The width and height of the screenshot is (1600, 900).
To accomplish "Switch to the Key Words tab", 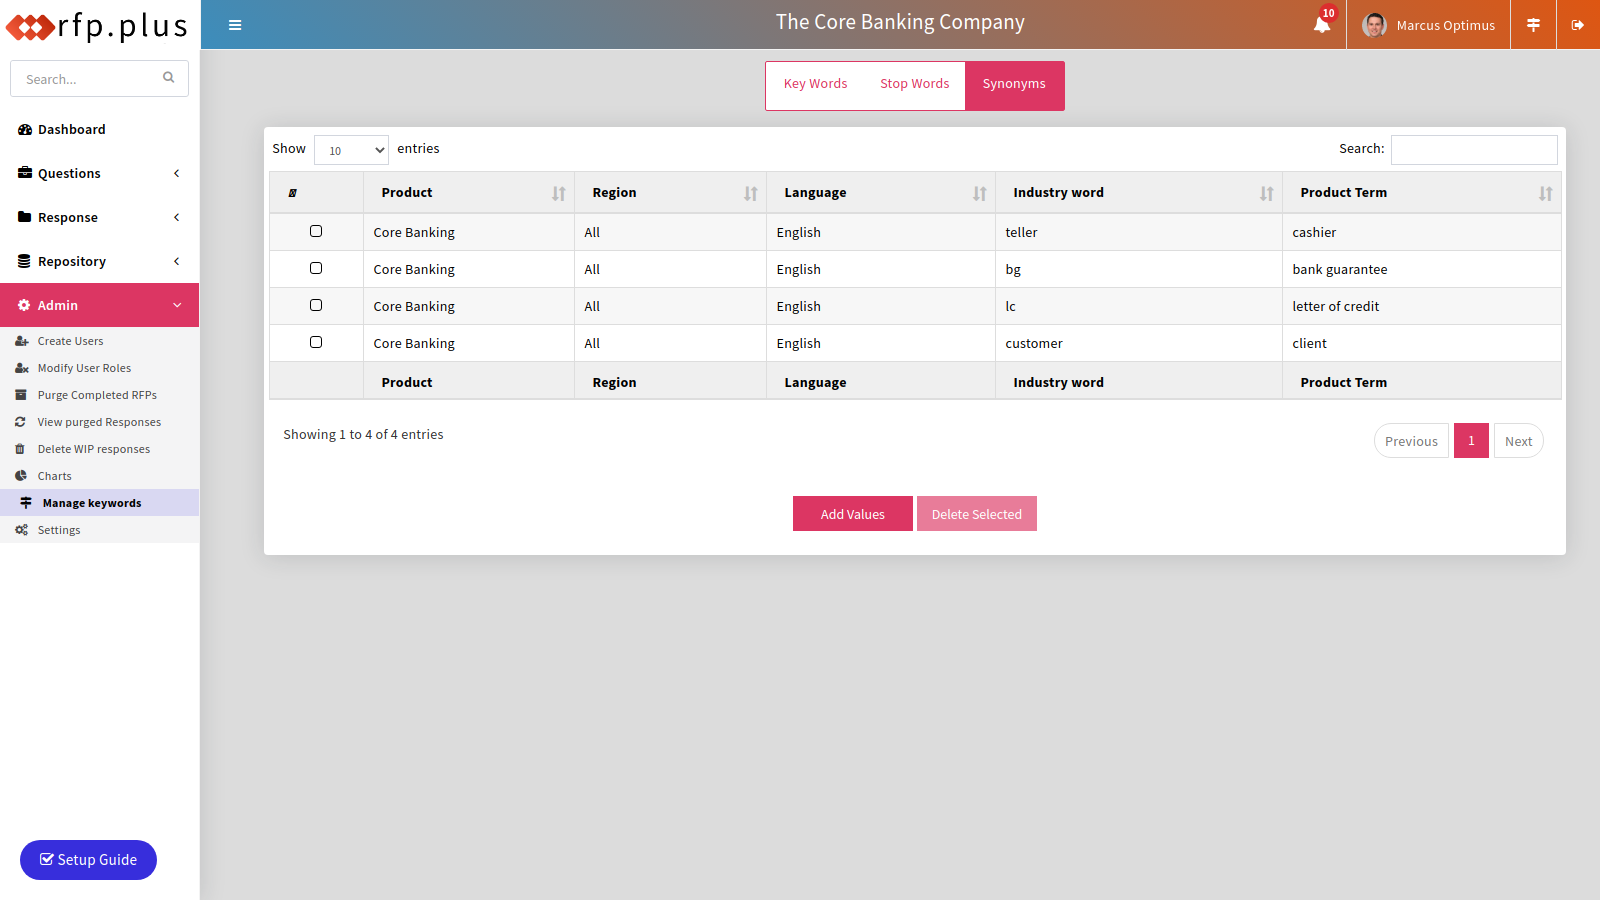I will (x=815, y=84).
